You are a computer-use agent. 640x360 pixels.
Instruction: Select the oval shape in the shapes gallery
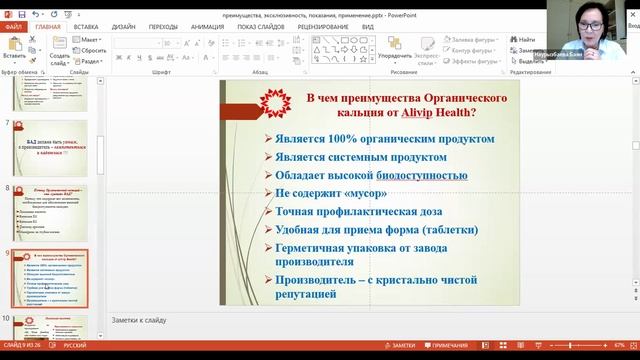pyautogui.click(x=354, y=40)
